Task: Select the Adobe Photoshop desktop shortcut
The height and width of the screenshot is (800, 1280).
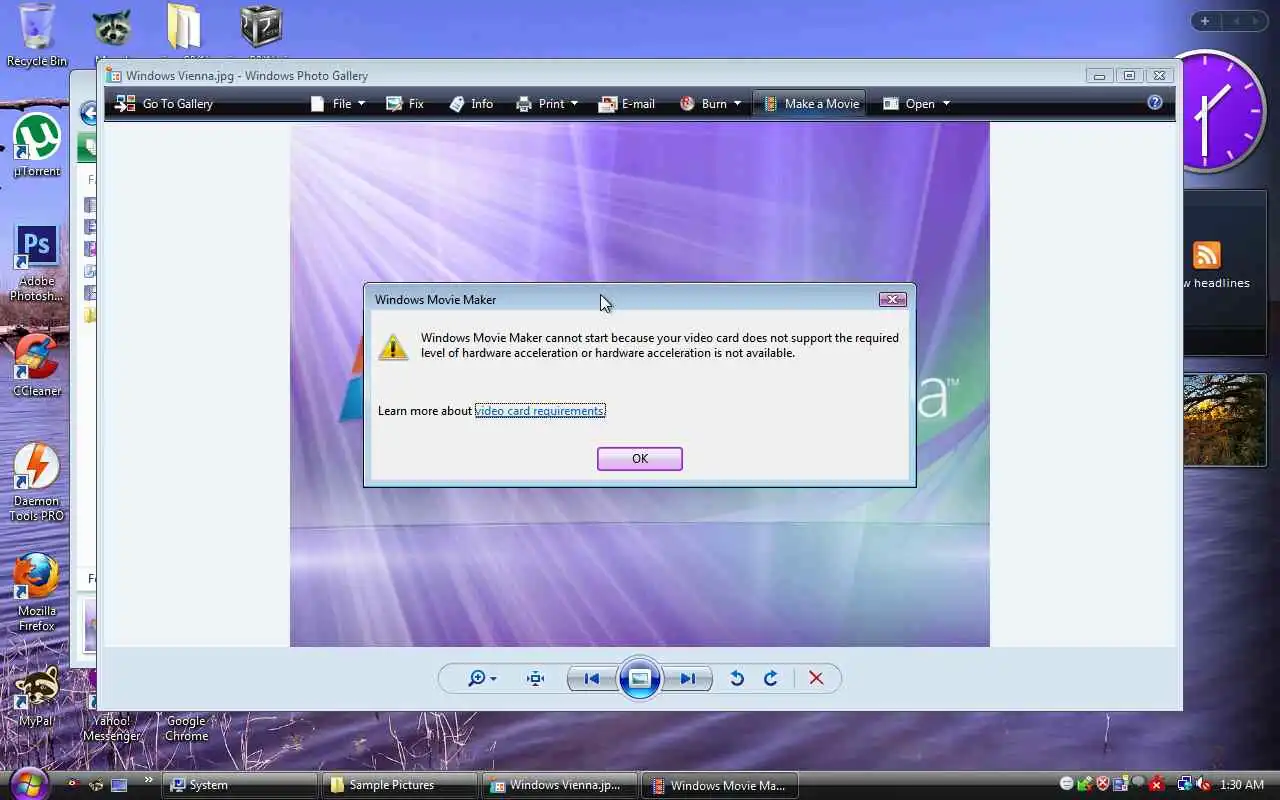Action: click(37, 262)
